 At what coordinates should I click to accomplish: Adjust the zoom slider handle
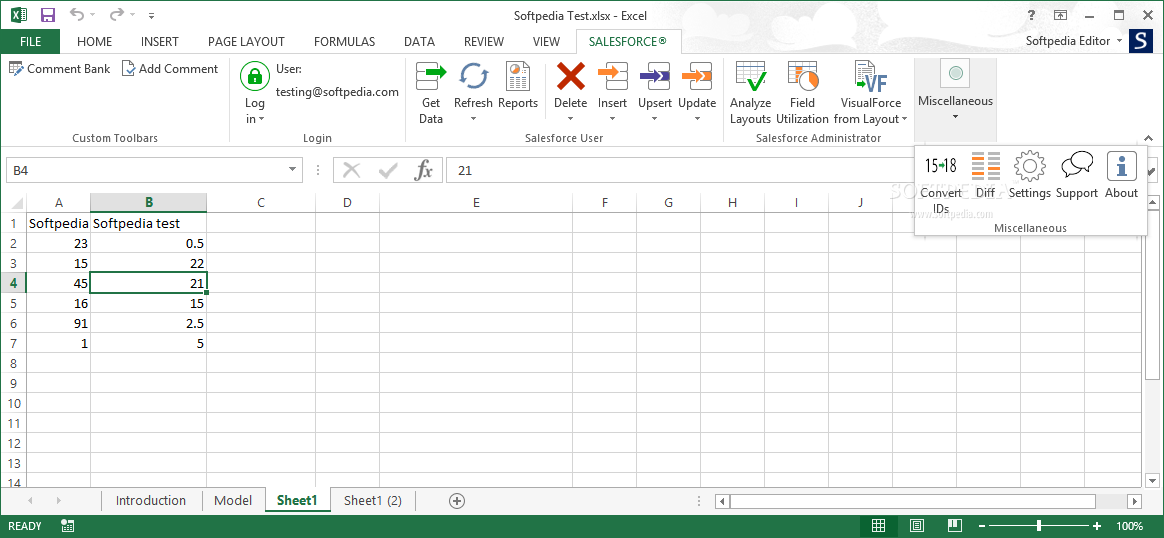coord(1039,526)
